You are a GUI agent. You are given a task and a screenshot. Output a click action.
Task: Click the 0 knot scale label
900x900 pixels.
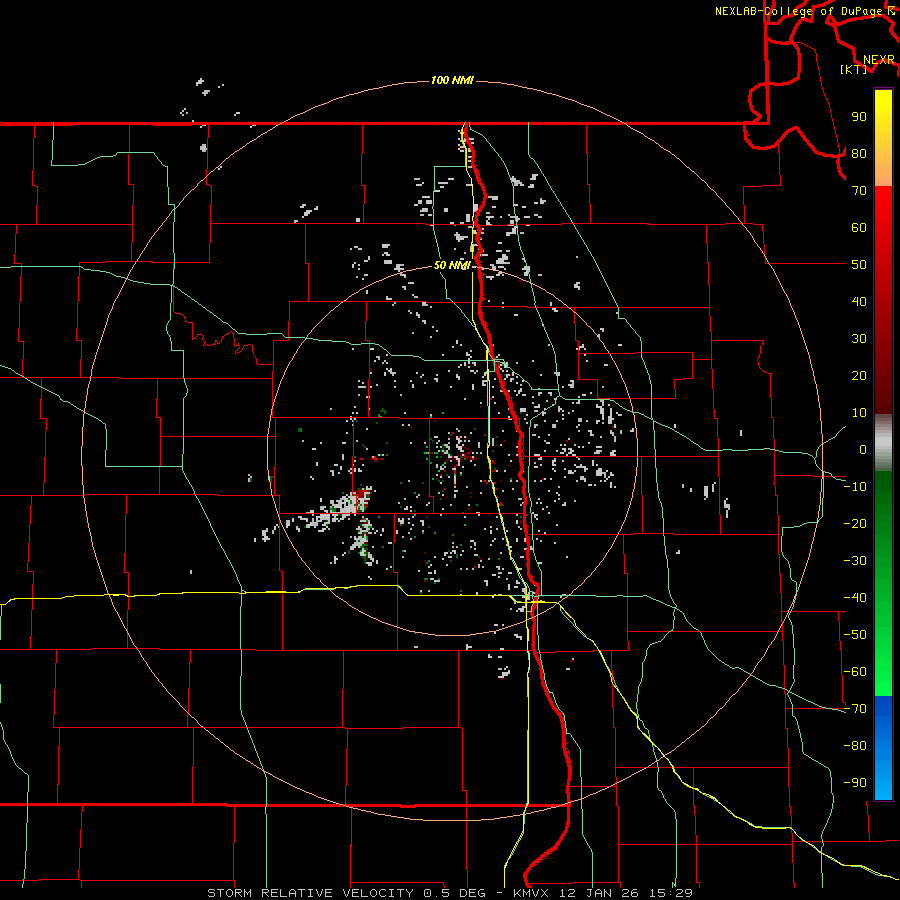point(863,450)
